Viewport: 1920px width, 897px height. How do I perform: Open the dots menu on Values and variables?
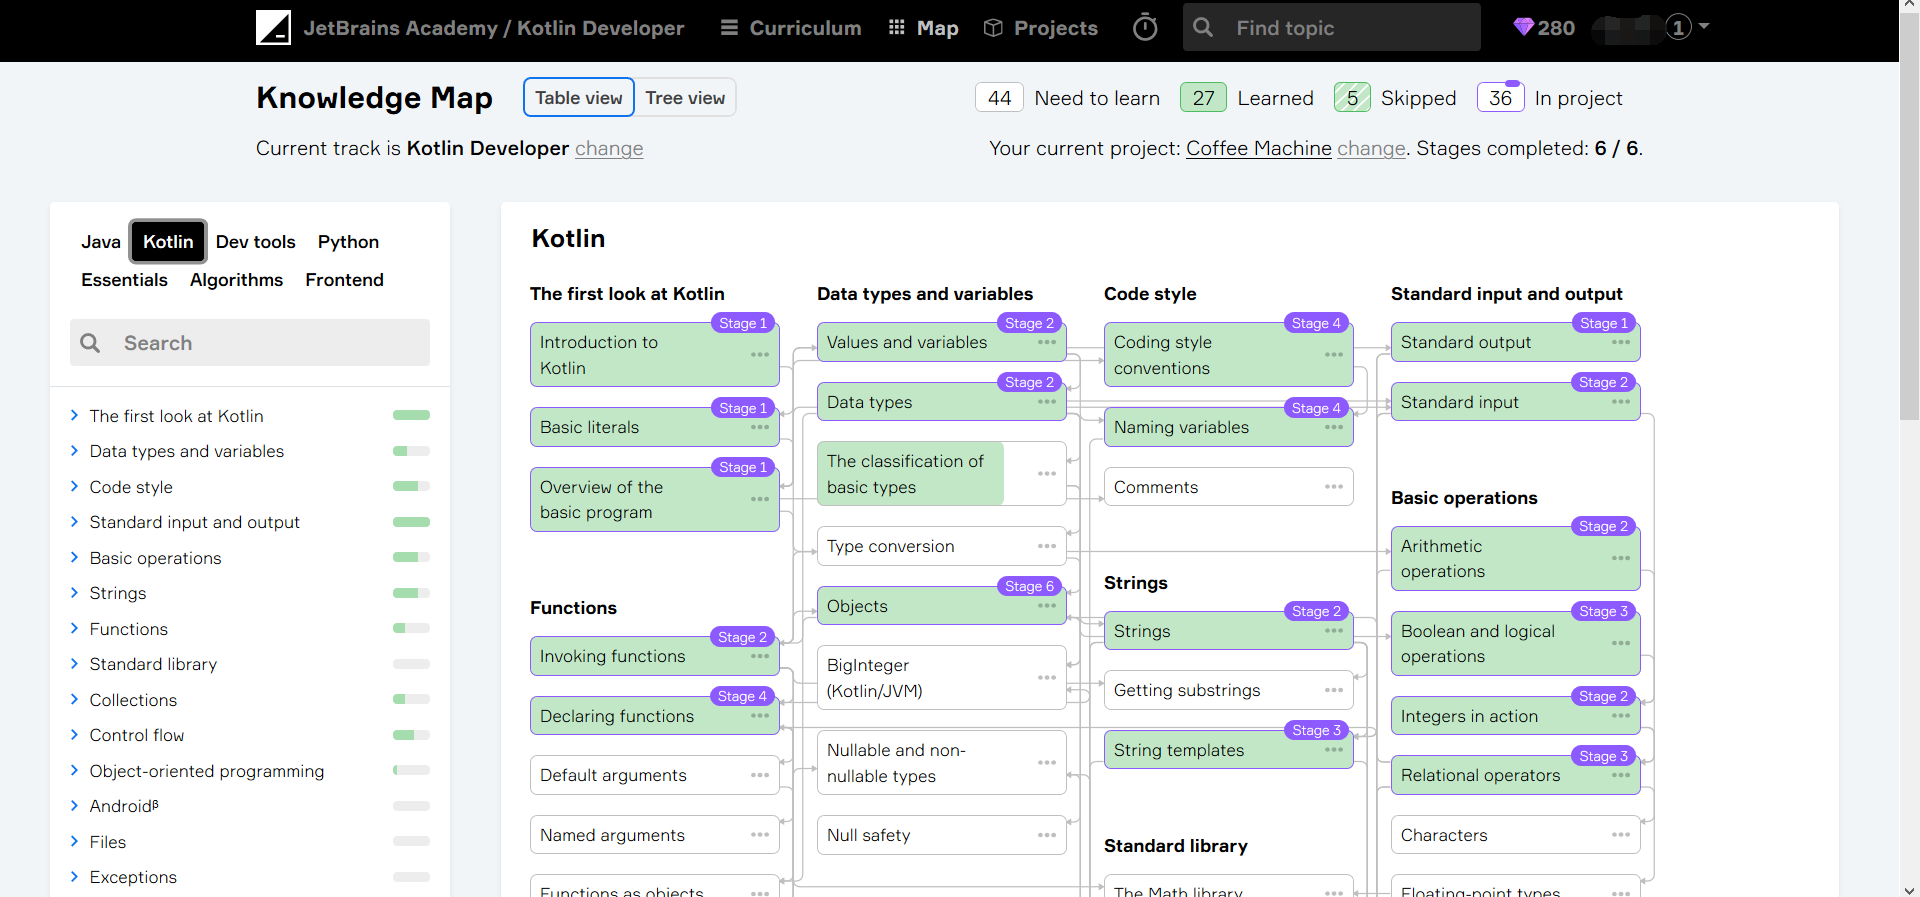click(1047, 342)
